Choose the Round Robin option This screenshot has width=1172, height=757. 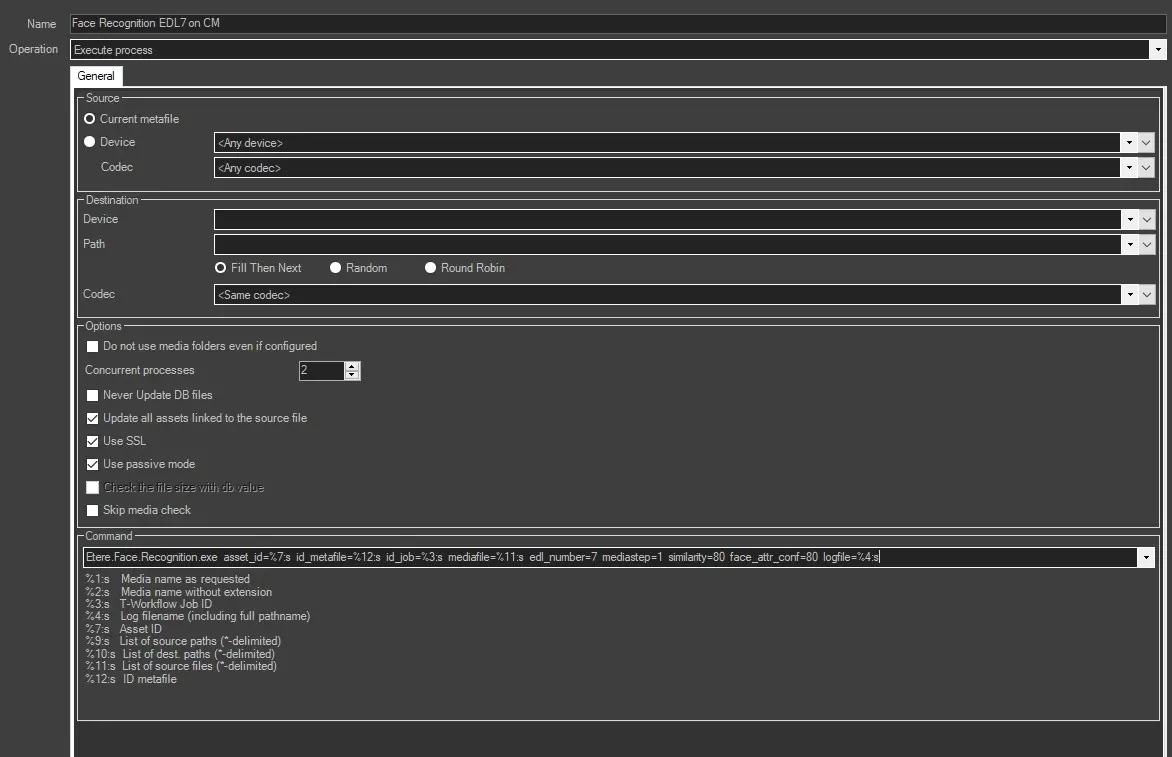(431, 268)
